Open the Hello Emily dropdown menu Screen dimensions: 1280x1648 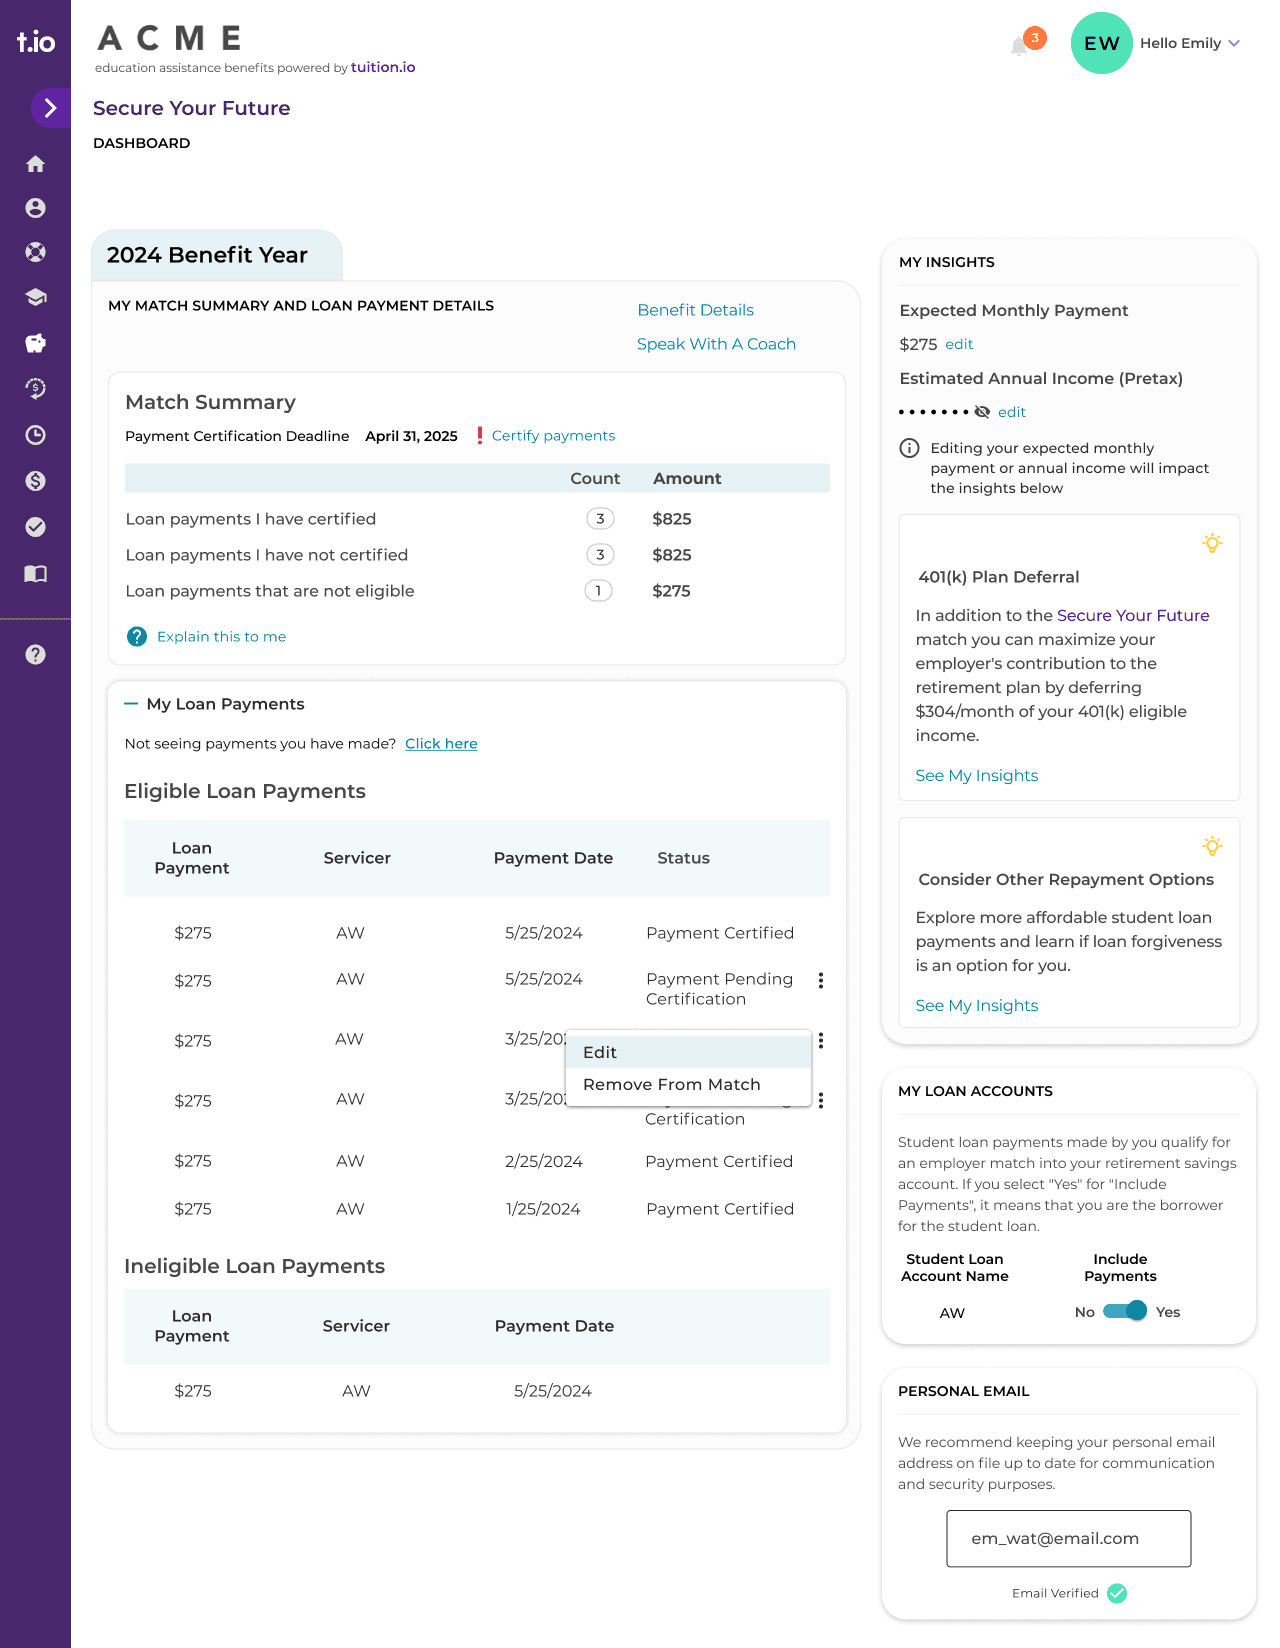[1190, 43]
